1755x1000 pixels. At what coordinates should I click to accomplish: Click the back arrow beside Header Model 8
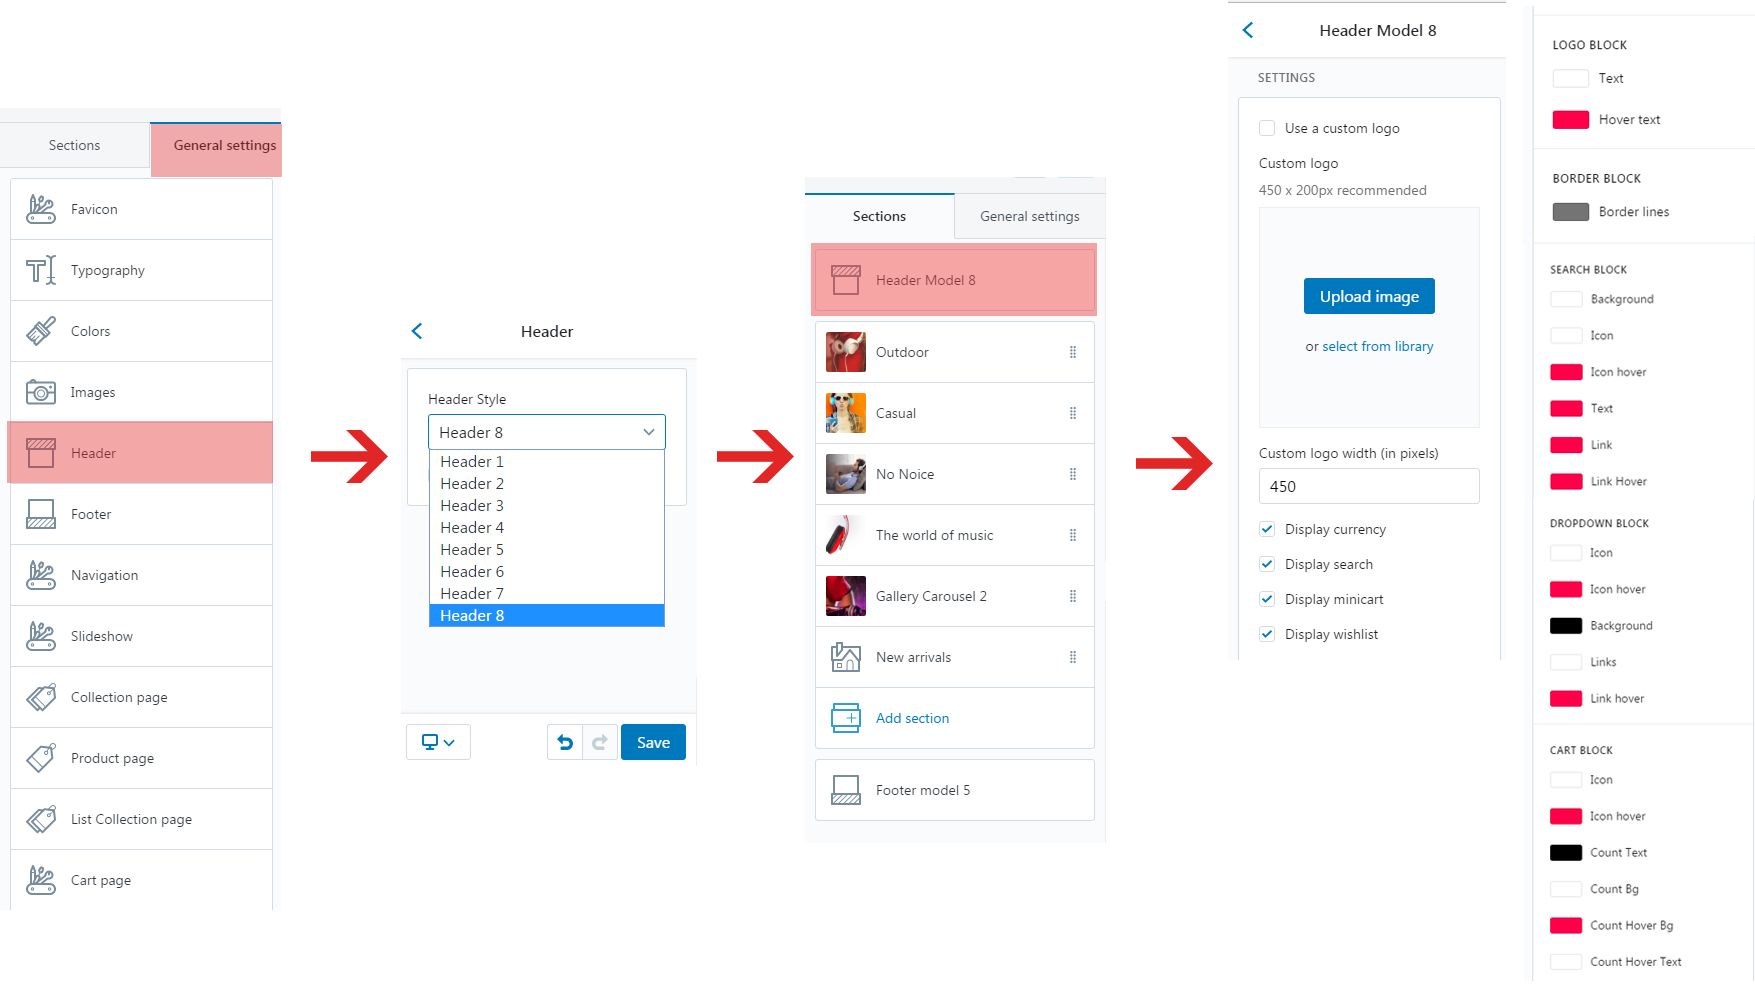(1248, 30)
